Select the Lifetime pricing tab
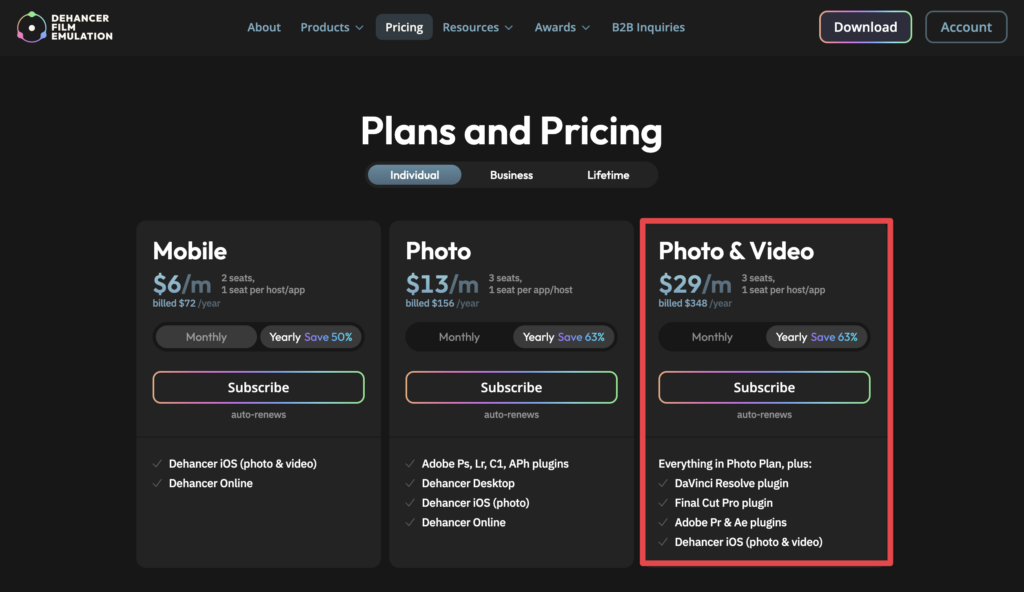1024x592 pixels. [608, 175]
